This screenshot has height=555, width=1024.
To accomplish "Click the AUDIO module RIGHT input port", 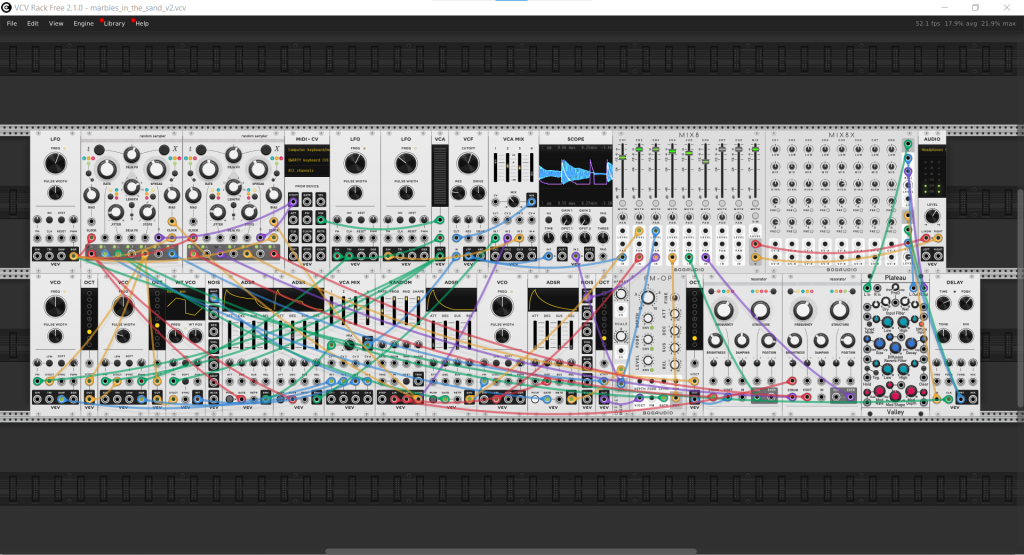I will tap(938, 238).
